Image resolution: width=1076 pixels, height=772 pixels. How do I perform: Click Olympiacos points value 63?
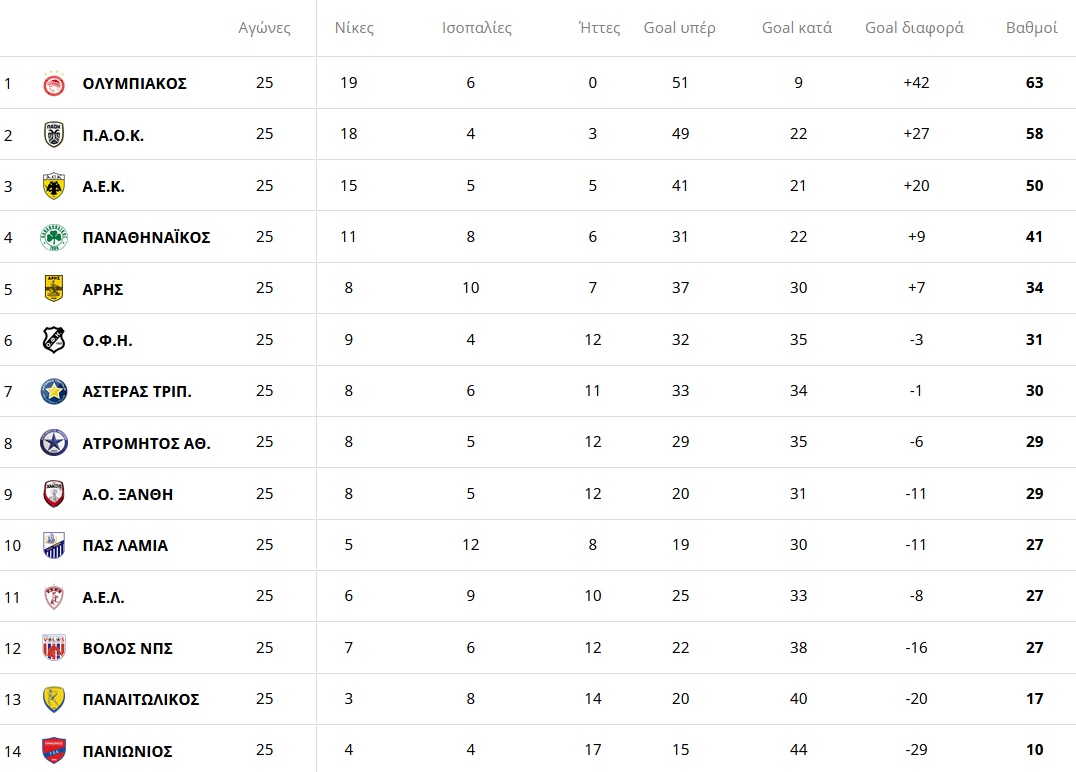pos(1034,83)
